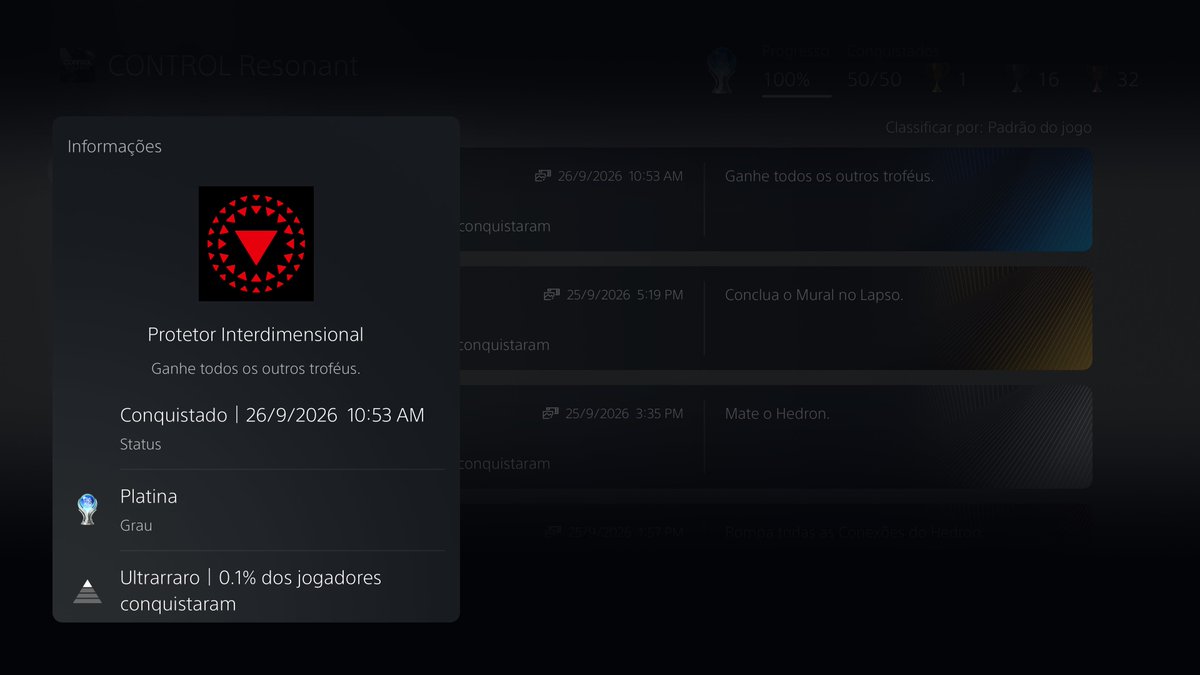Click the panel description under Protetor Interdimensional
The height and width of the screenshot is (675, 1200).
[256, 369]
